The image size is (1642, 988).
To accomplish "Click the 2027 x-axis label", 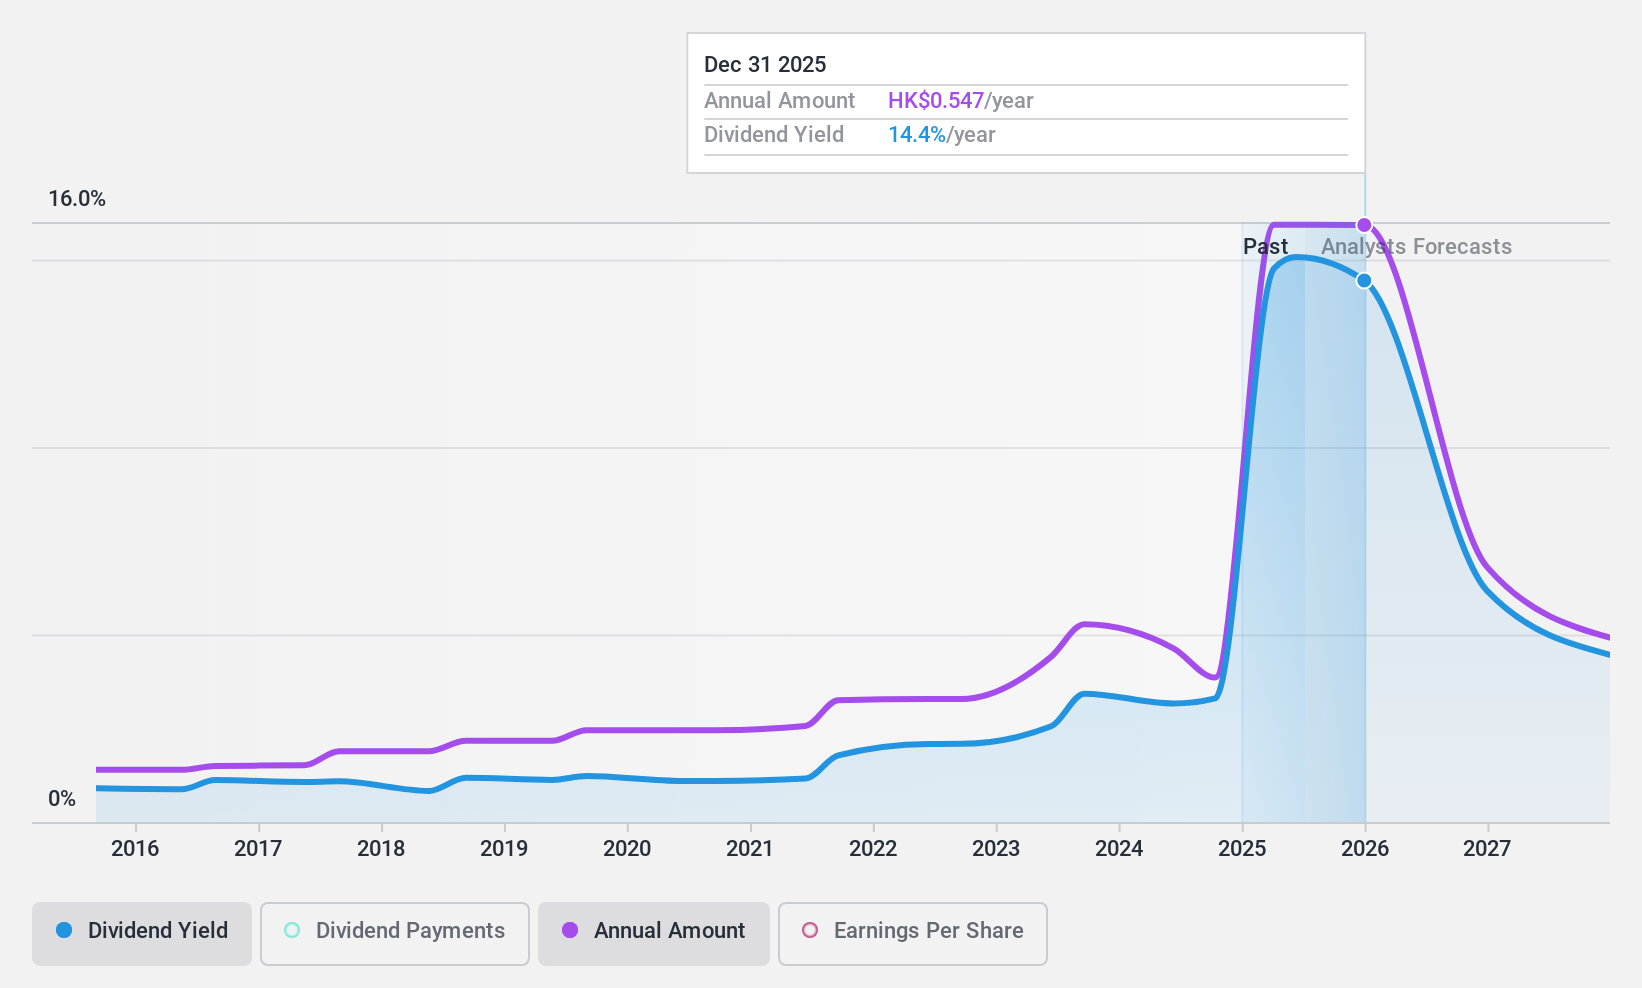I will pyautogui.click(x=1487, y=849).
